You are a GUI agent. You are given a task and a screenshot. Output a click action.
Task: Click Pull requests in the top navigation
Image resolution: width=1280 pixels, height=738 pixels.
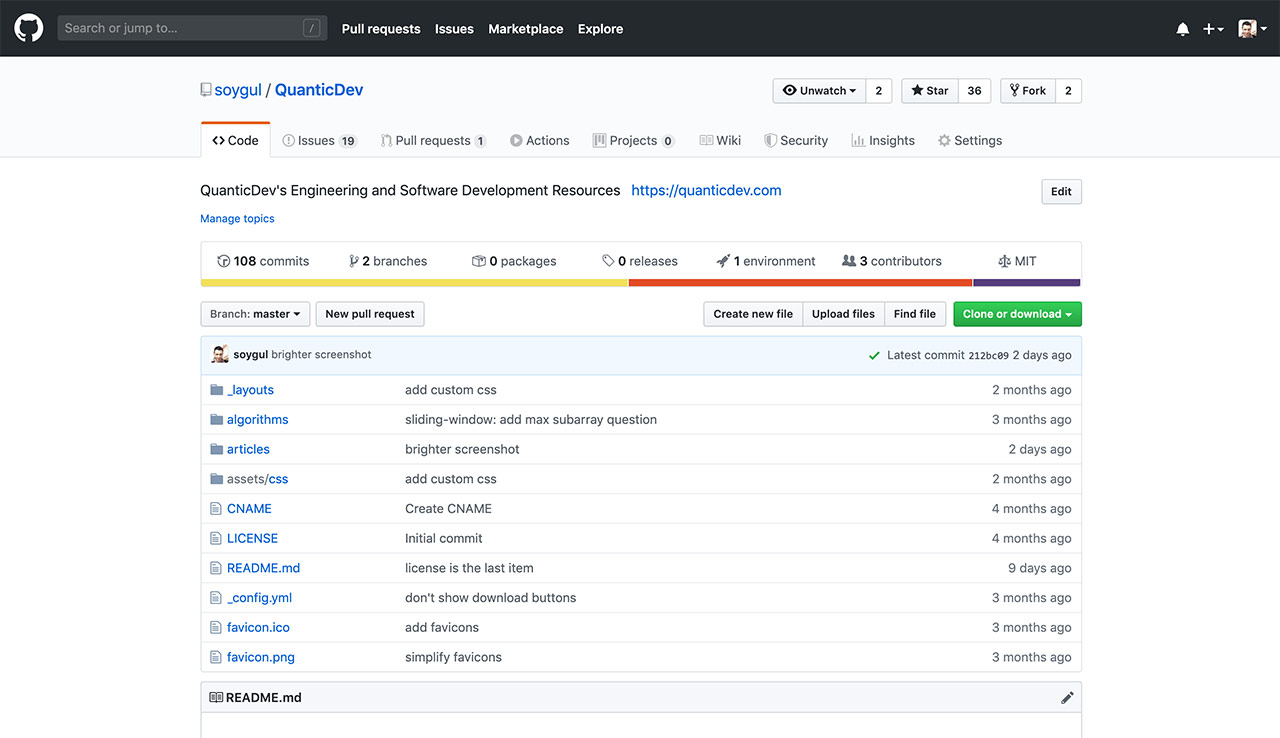[x=381, y=29]
